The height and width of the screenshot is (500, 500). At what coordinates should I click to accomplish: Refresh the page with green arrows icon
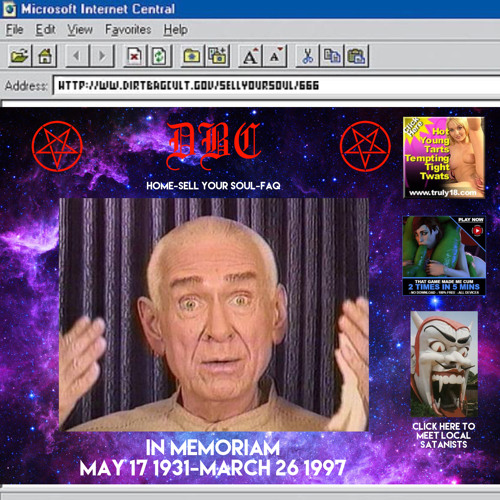click(159, 56)
